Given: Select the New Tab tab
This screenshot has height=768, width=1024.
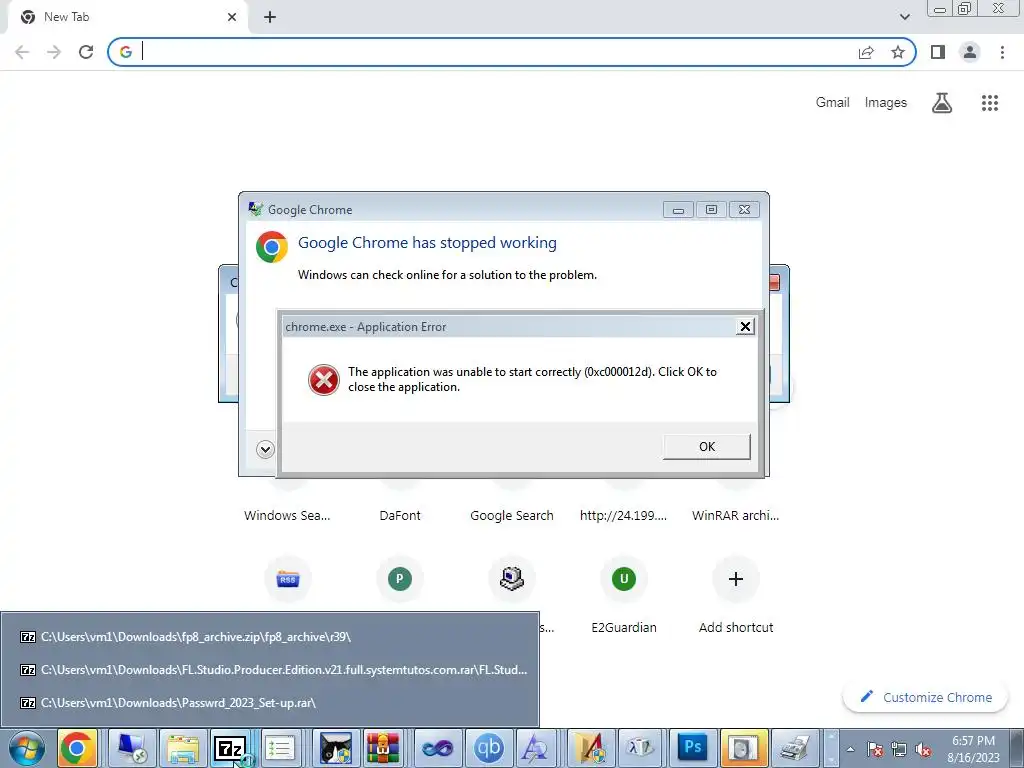Looking at the screenshot, I should coord(128,18).
